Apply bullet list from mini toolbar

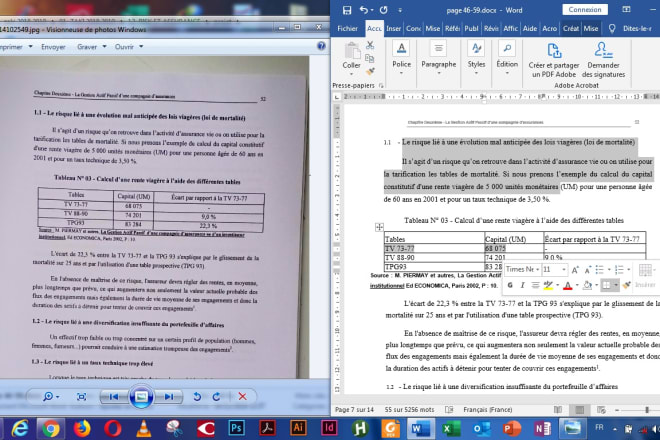(599, 270)
